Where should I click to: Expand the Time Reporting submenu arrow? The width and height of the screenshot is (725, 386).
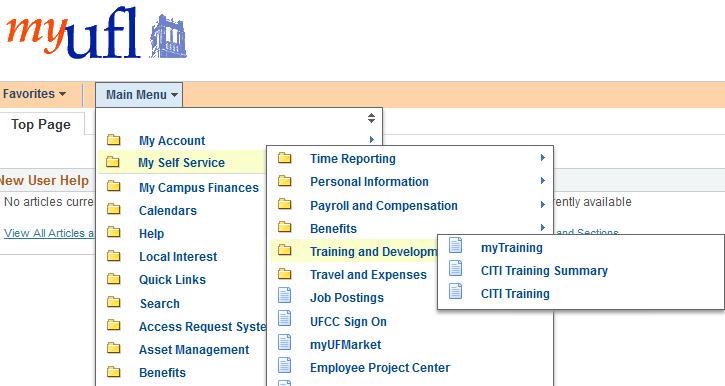point(543,158)
